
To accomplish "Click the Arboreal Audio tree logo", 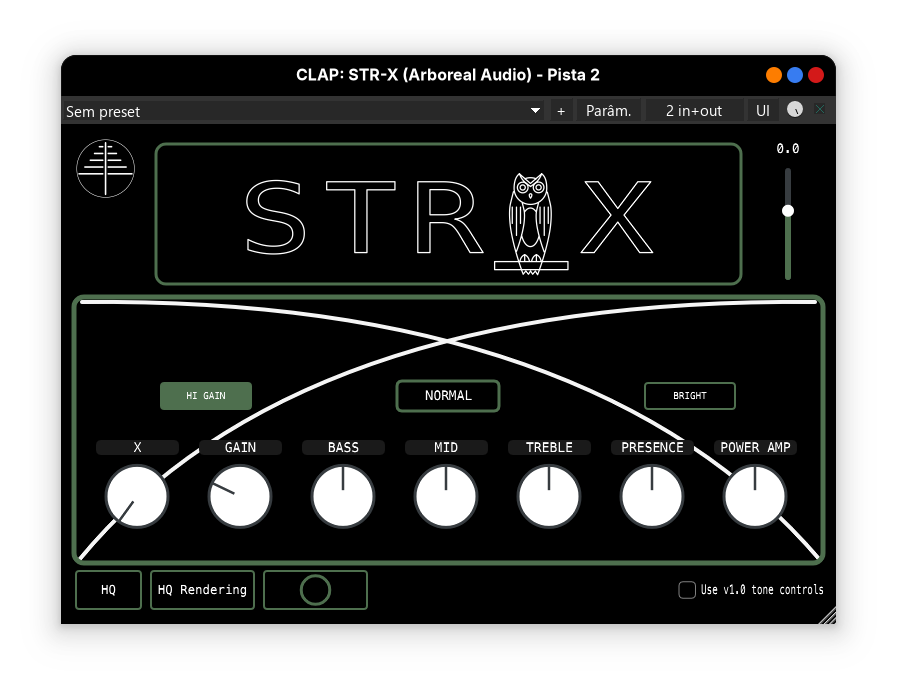I will [x=105, y=168].
